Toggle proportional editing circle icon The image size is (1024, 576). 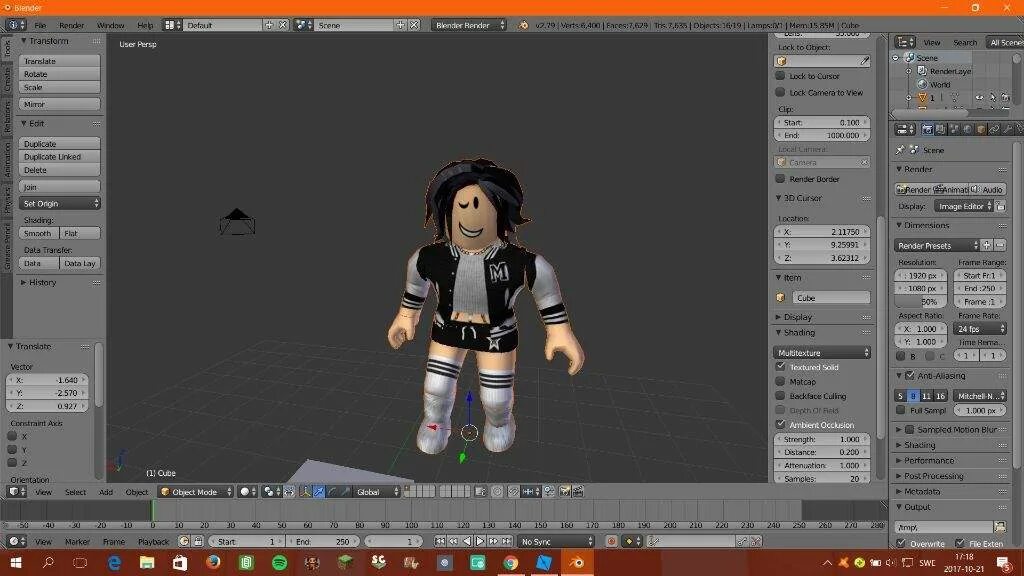(497, 491)
